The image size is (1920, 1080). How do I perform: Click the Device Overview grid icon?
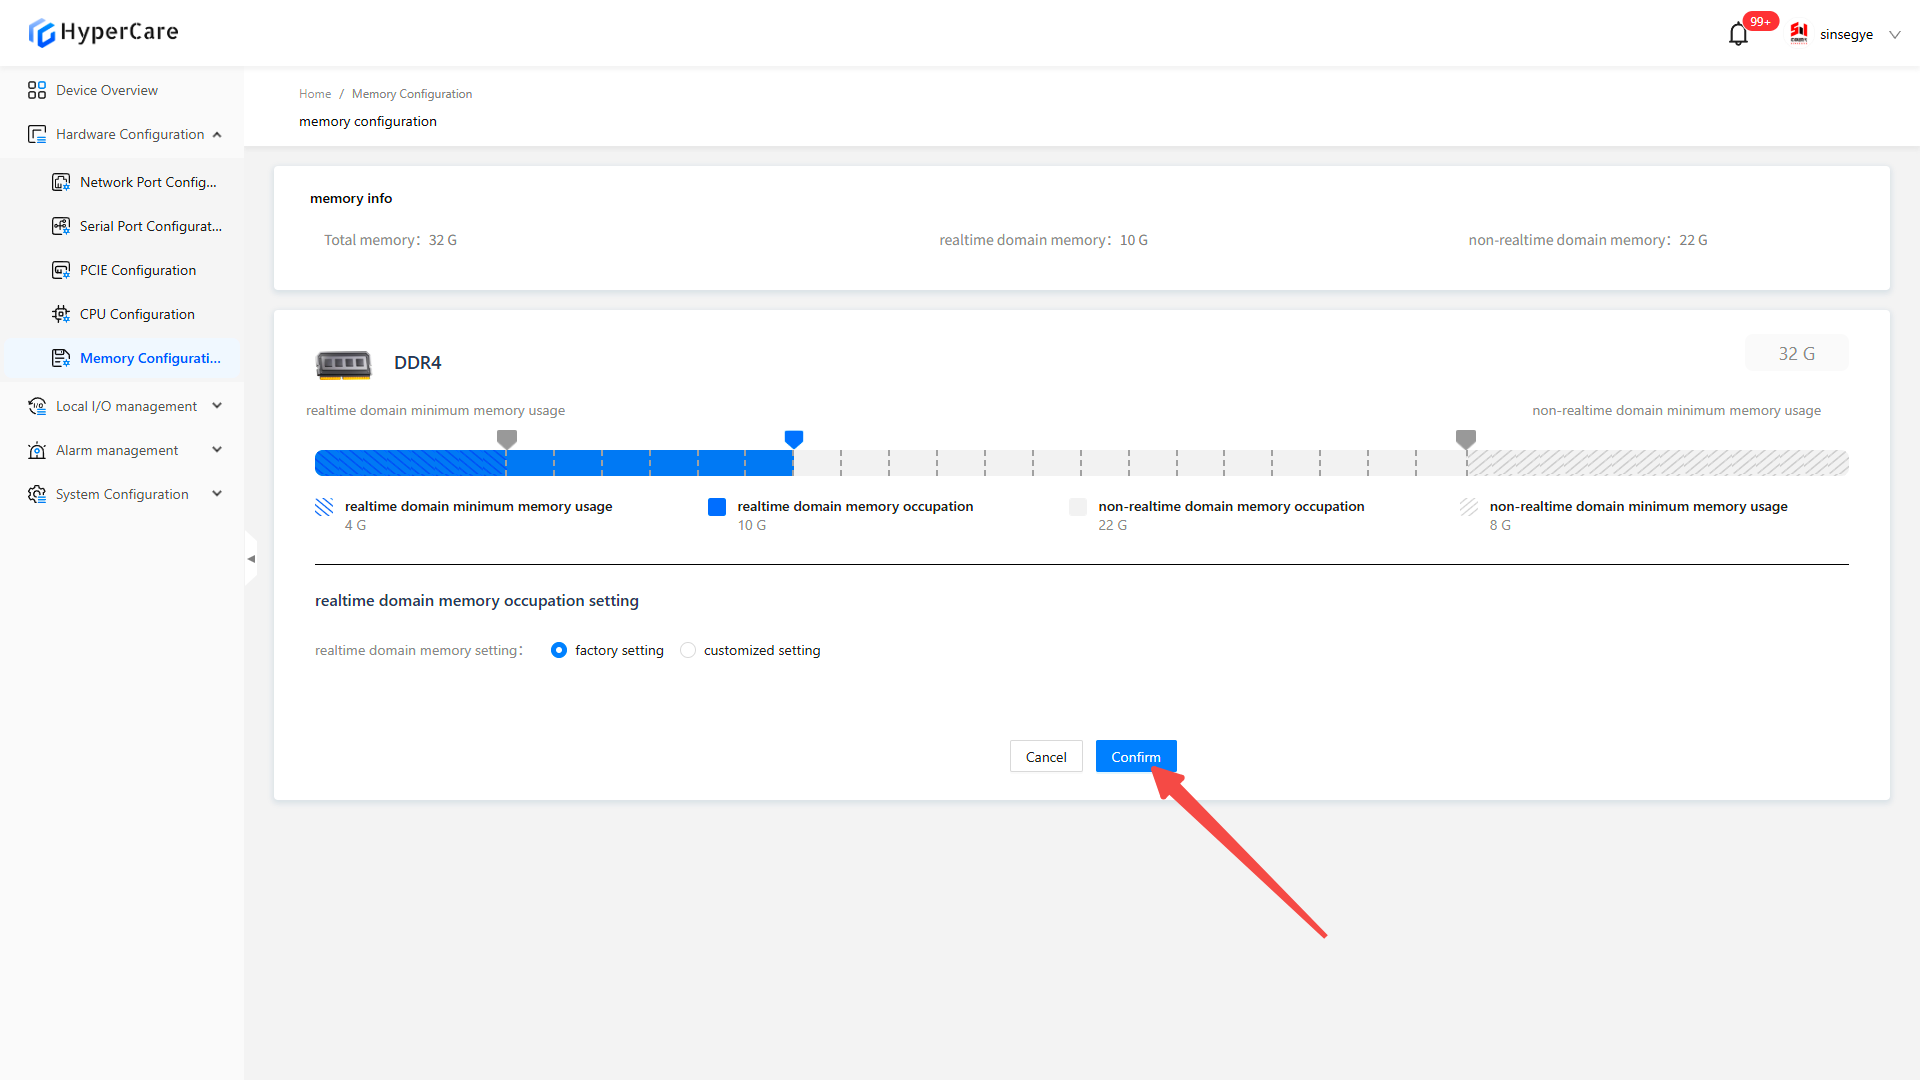(37, 90)
